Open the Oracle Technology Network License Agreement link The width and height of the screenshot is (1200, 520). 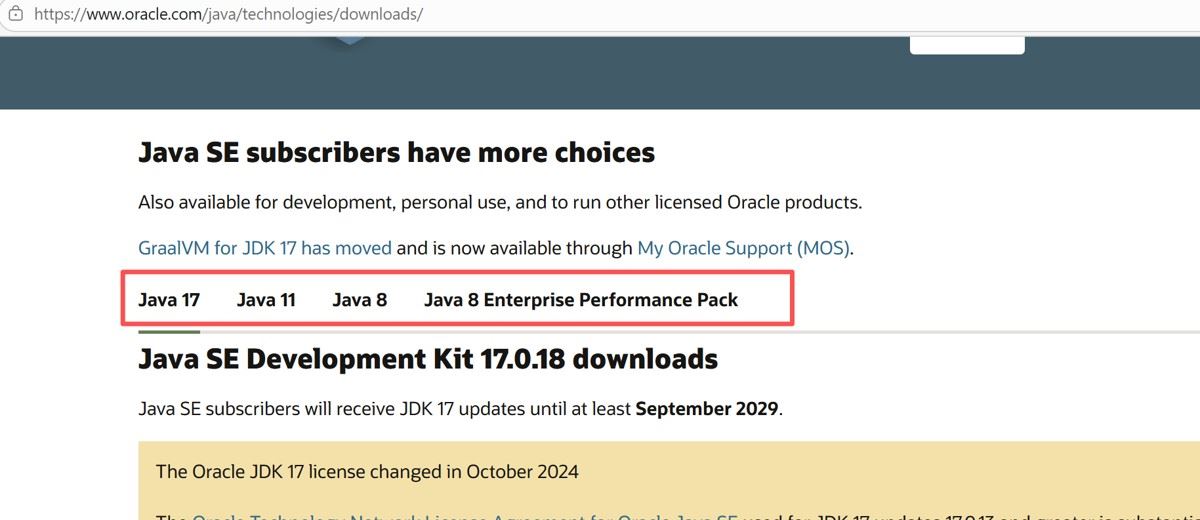point(465,517)
